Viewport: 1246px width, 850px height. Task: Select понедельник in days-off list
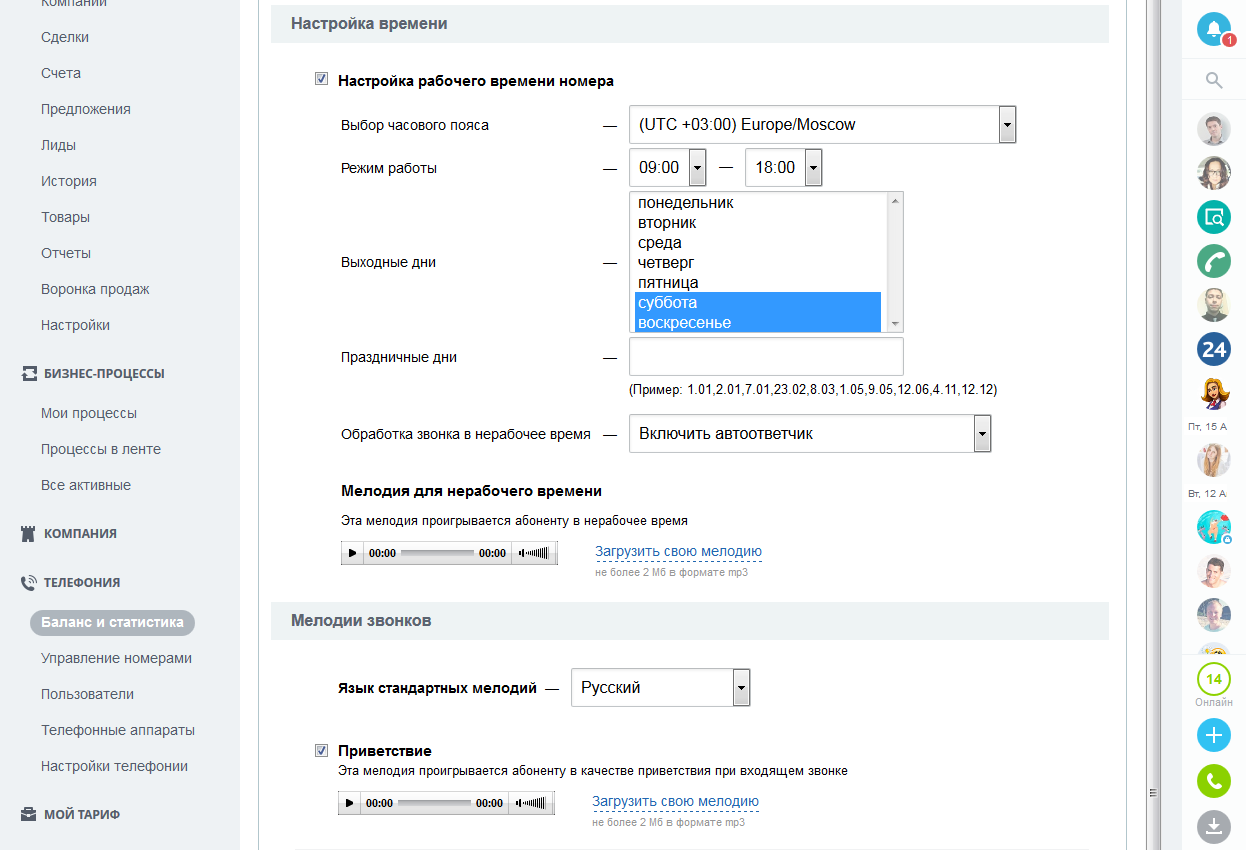coord(758,202)
